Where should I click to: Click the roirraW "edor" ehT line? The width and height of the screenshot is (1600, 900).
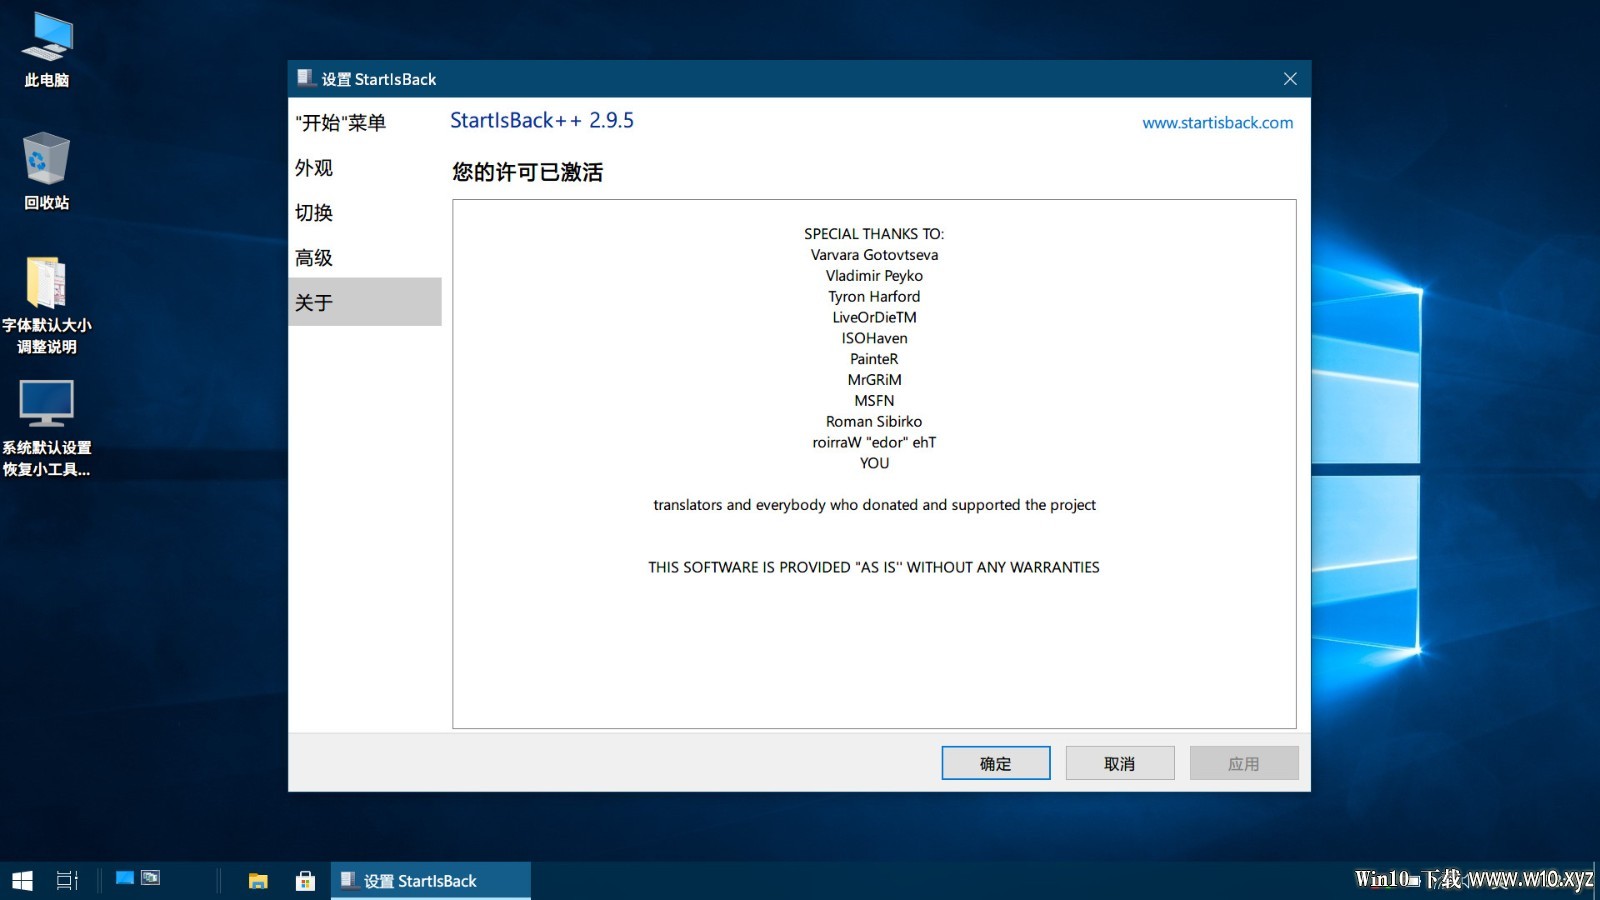(874, 442)
